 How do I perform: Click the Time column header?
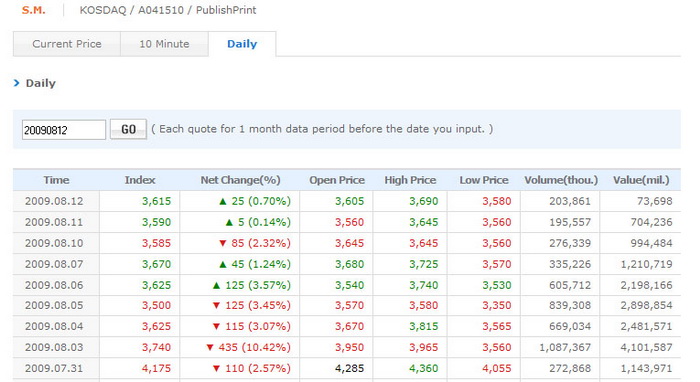click(x=56, y=180)
